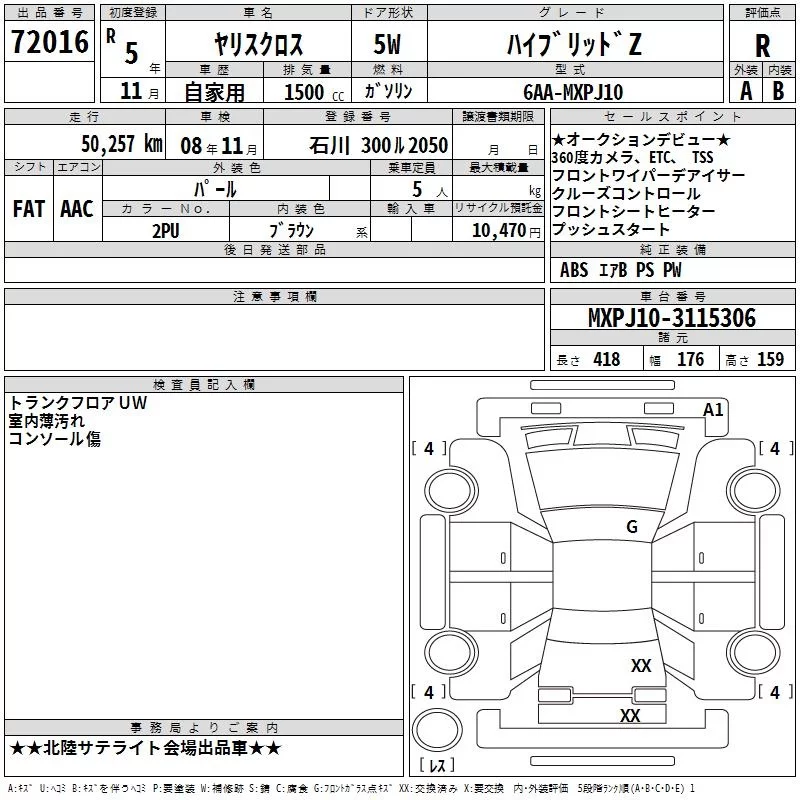
Task: Click the 評価点 header
Action: 762,13
